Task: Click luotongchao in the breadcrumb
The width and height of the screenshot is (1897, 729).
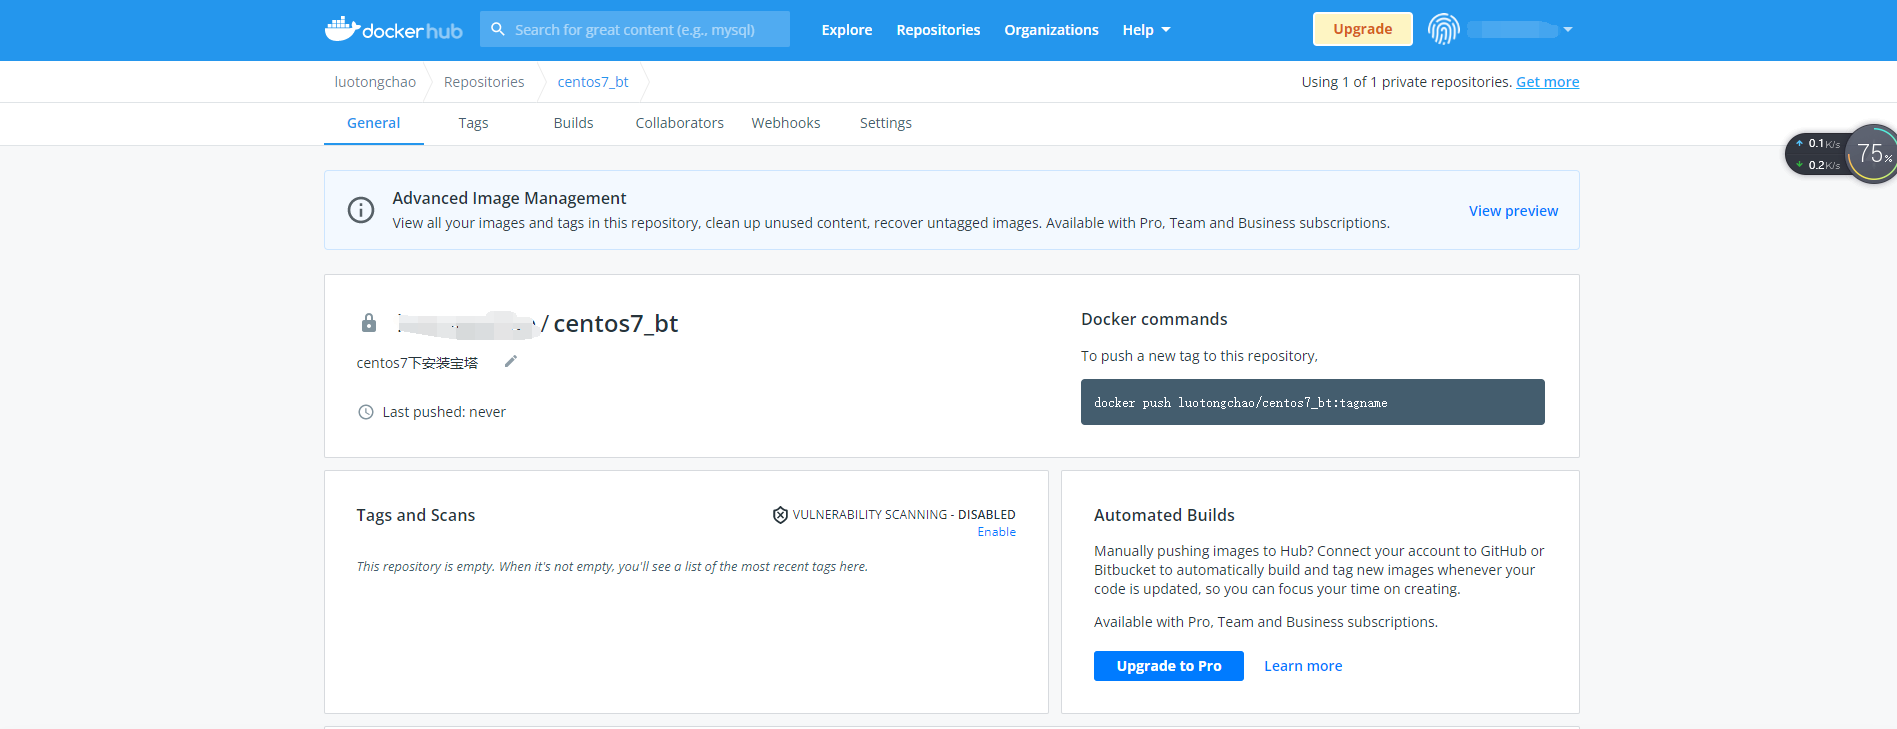Action: coord(375,82)
